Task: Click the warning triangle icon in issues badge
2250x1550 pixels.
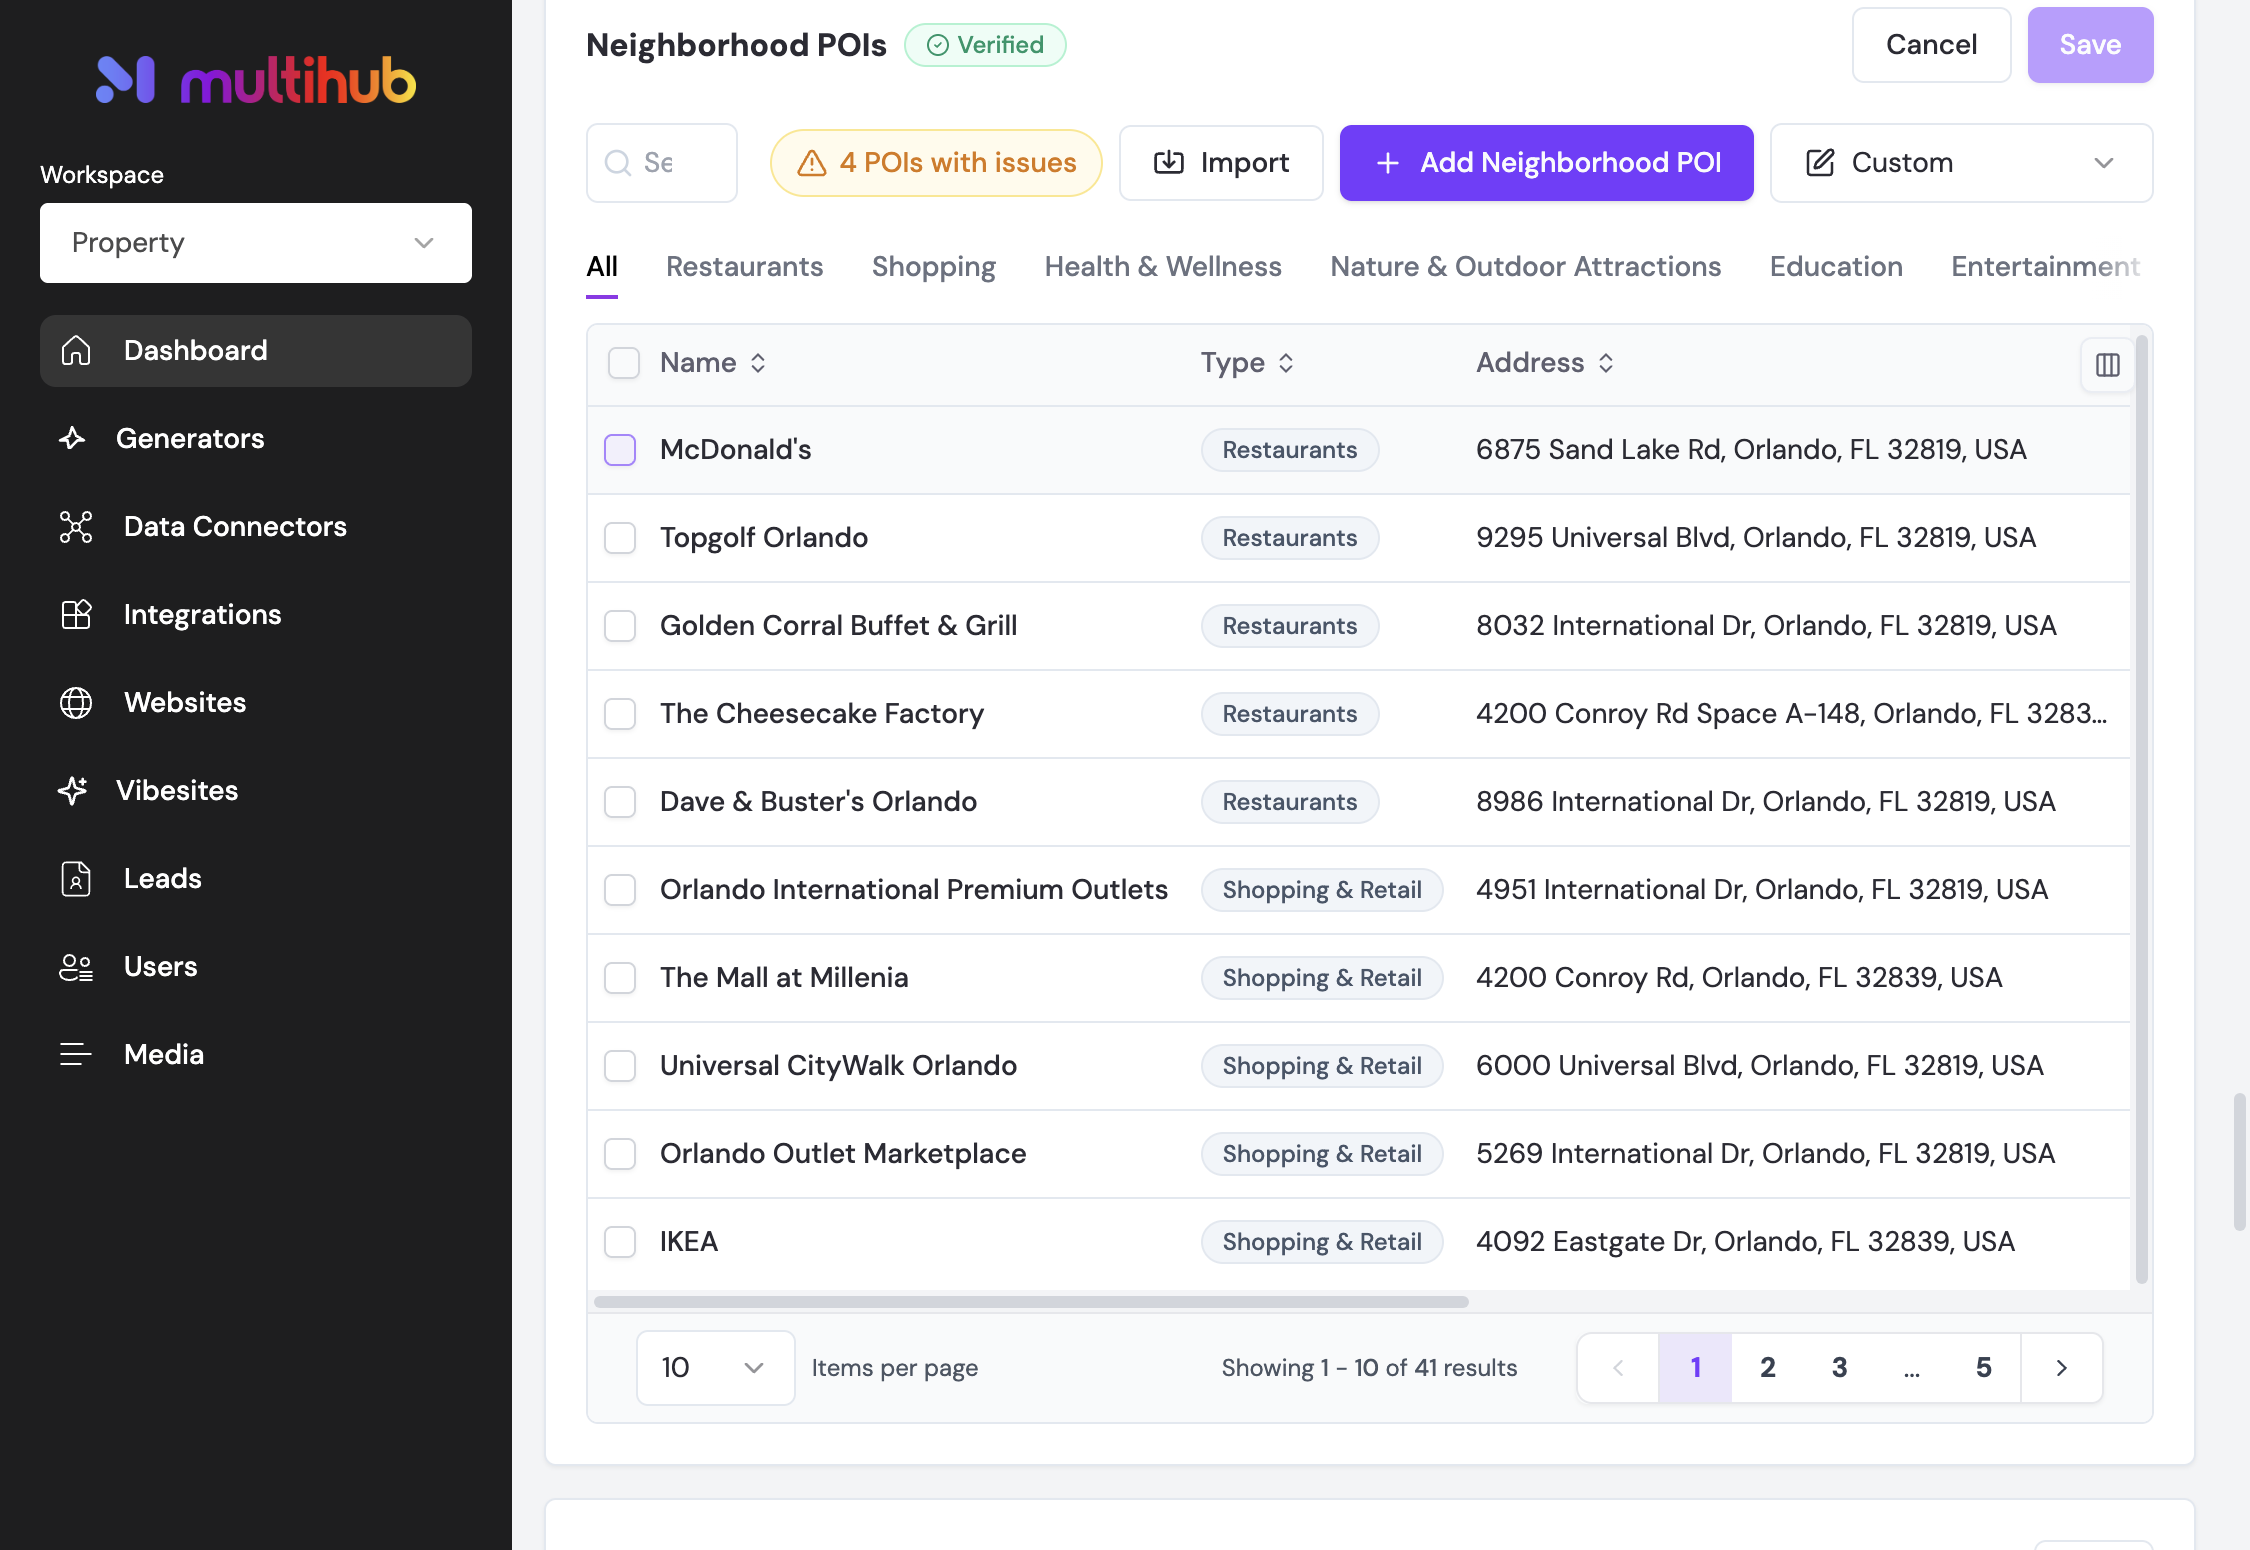Action: [811, 162]
